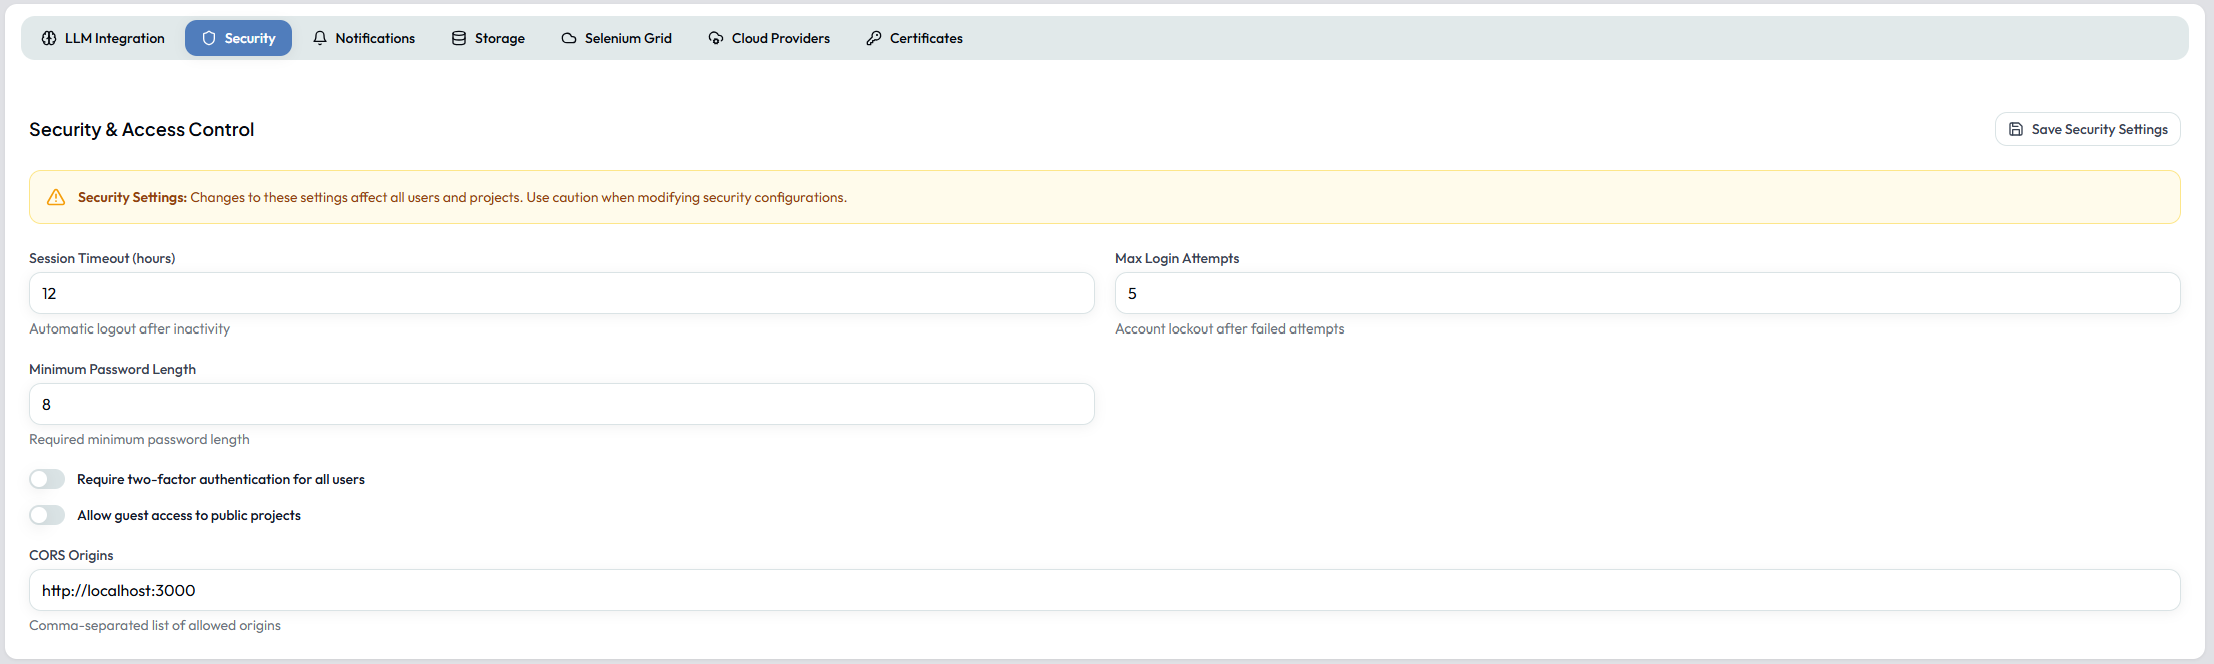Image resolution: width=2214 pixels, height=664 pixels.
Task: Switch to the Notifications tab
Action: (x=364, y=38)
